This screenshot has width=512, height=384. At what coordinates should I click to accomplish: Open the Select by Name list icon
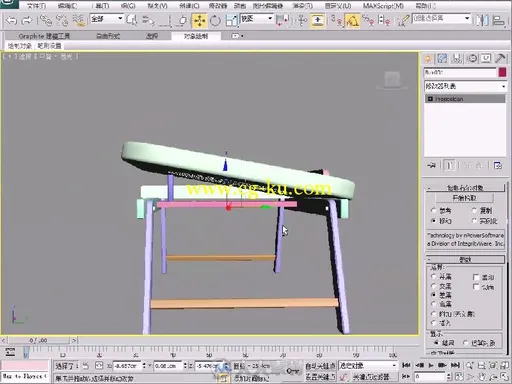(148, 21)
